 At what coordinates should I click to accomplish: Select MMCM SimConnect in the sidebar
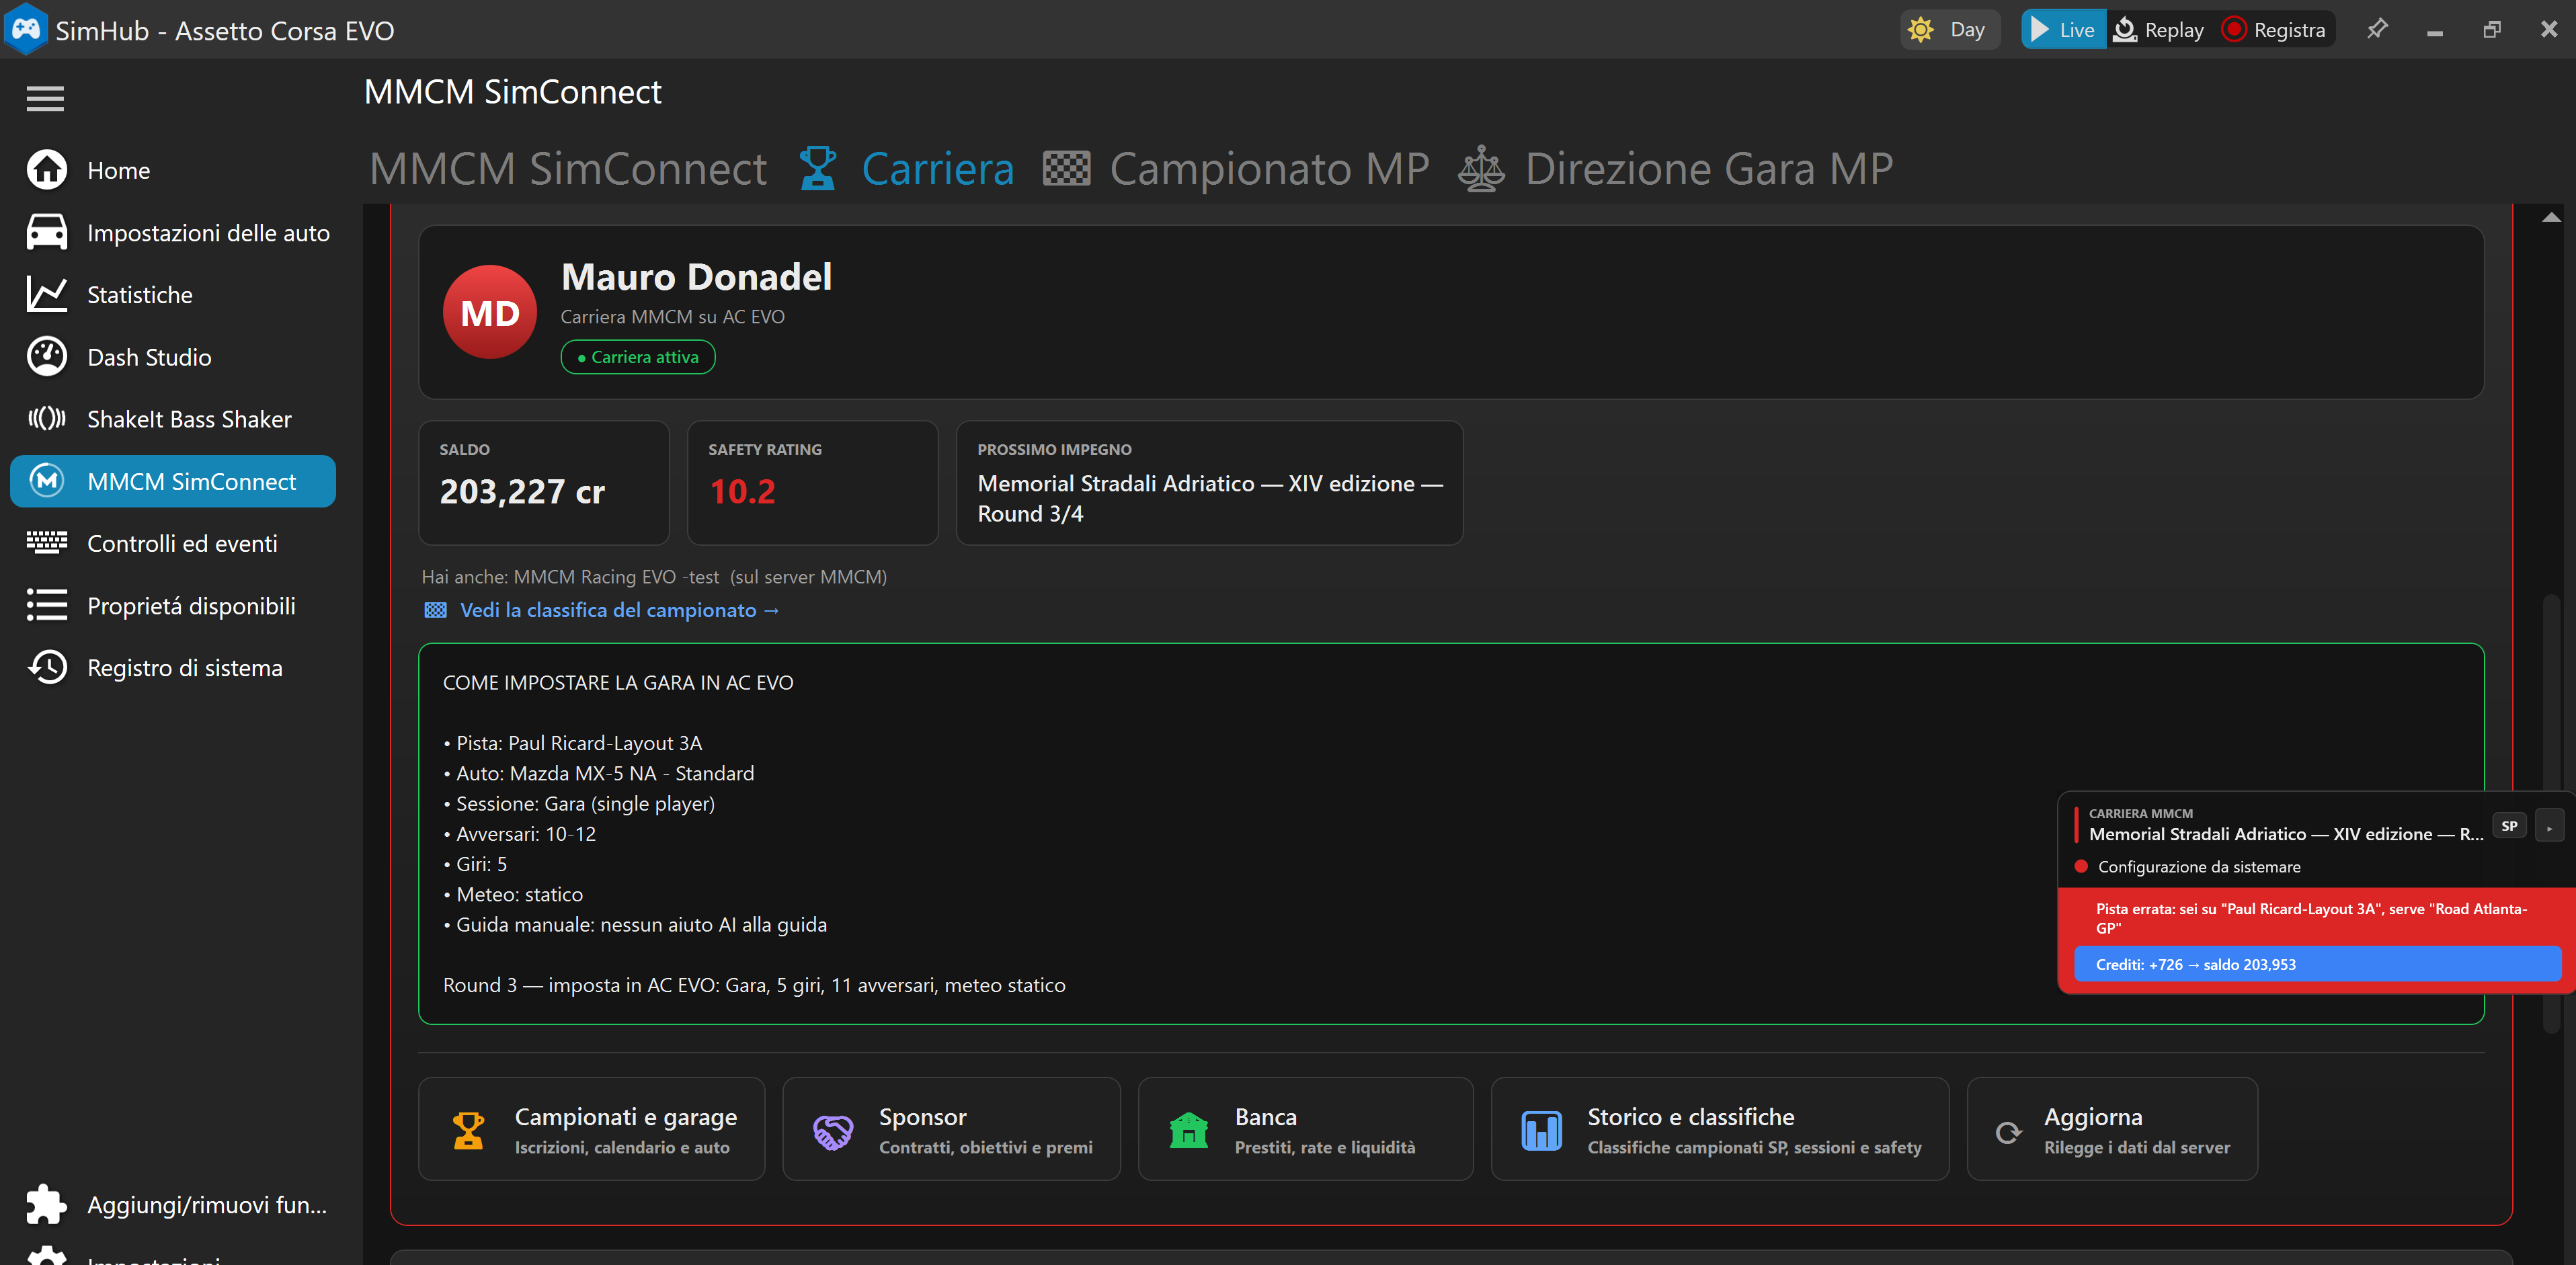coord(172,481)
